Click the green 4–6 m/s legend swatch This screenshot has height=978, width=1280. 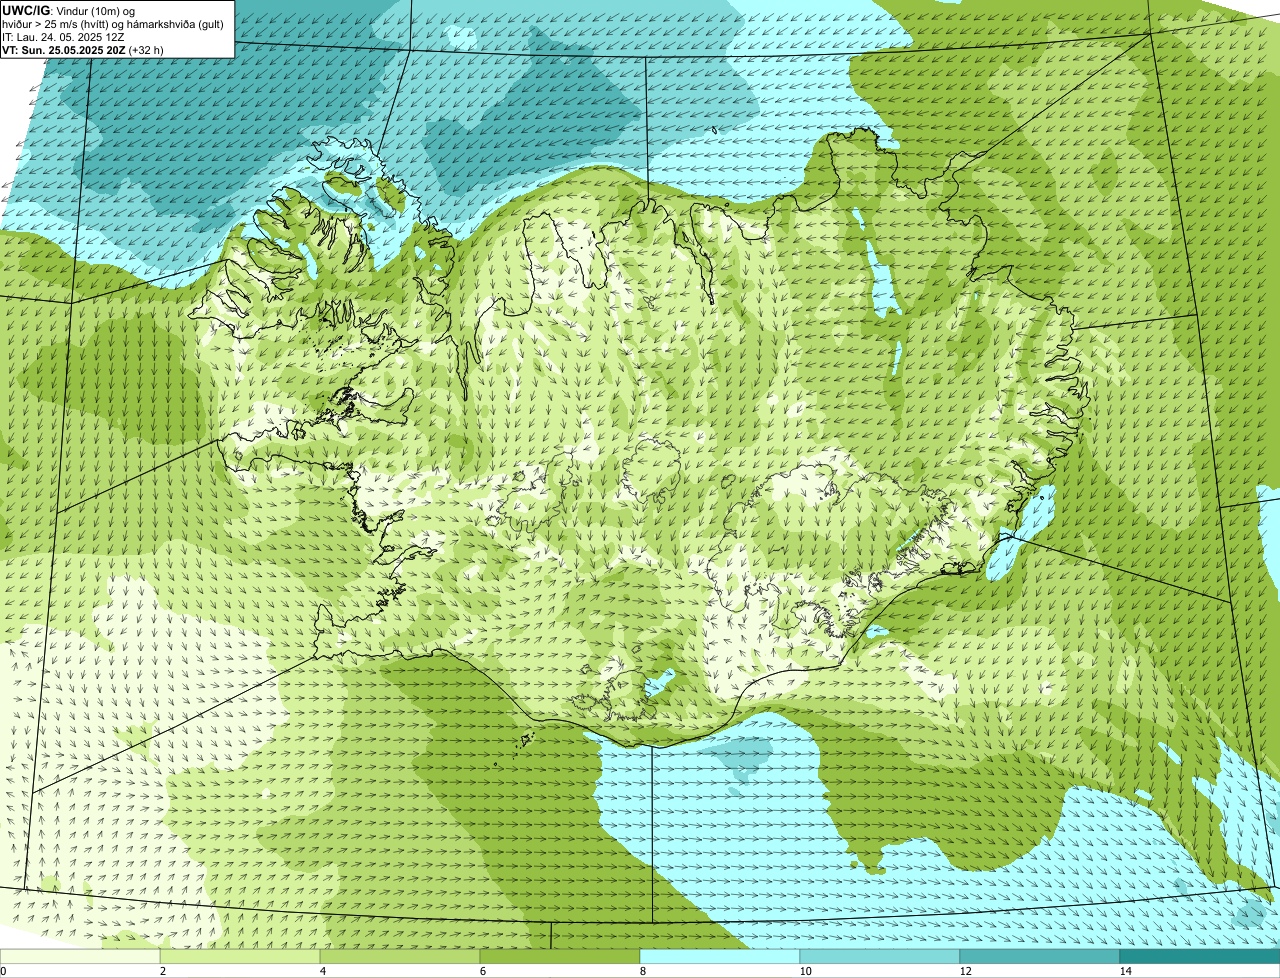(400, 956)
